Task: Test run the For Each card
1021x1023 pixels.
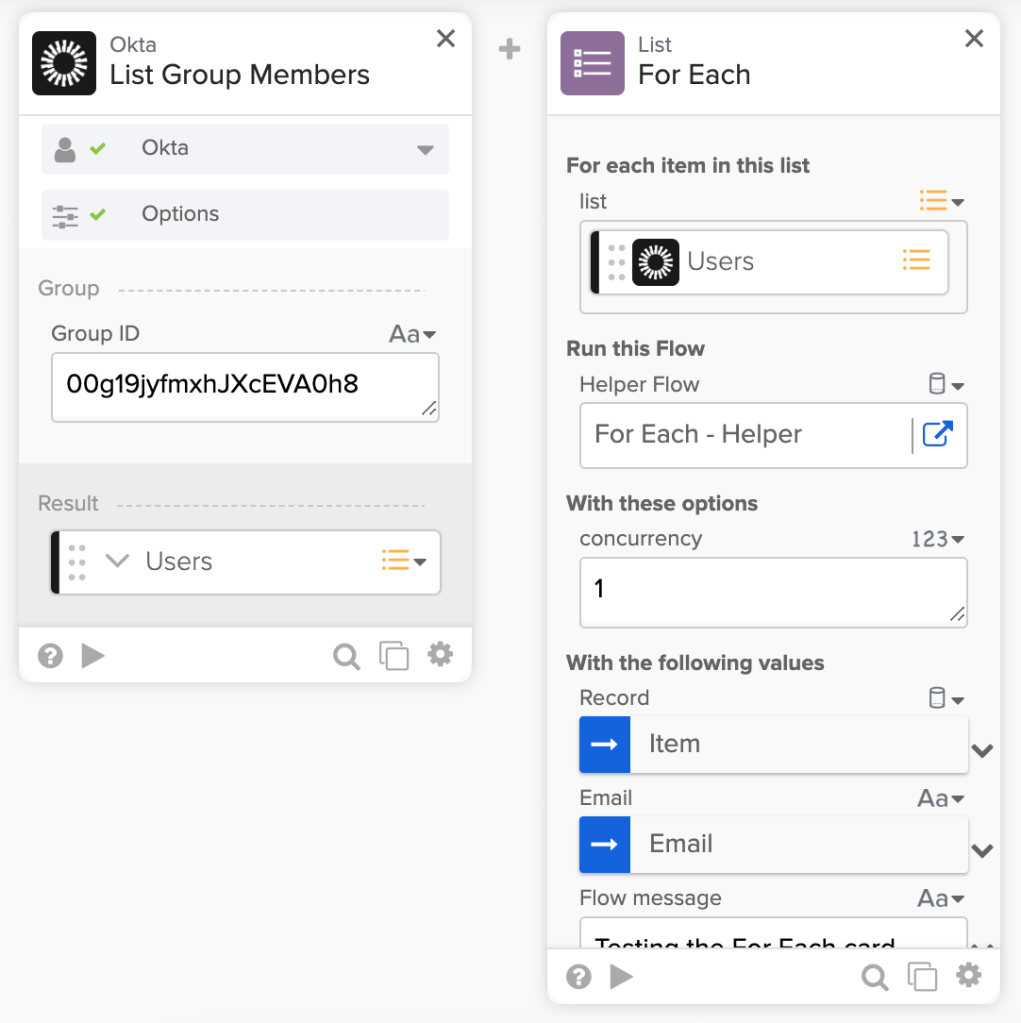Action: click(621, 976)
